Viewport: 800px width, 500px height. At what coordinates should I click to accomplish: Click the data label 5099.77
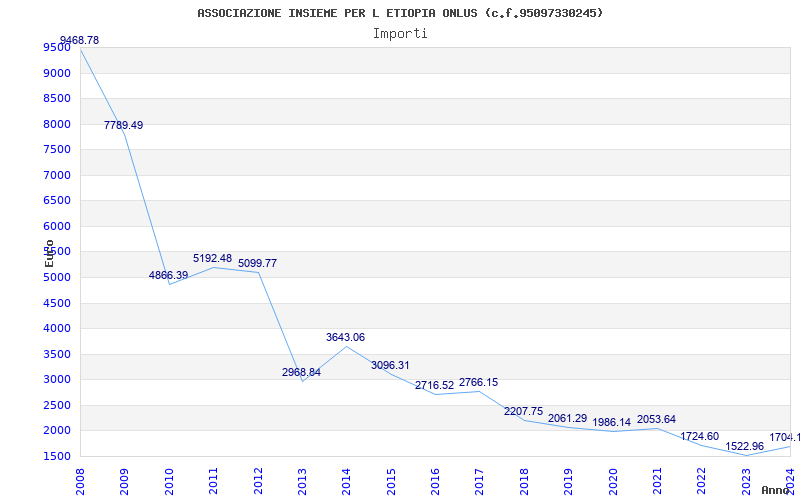click(258, 263)
